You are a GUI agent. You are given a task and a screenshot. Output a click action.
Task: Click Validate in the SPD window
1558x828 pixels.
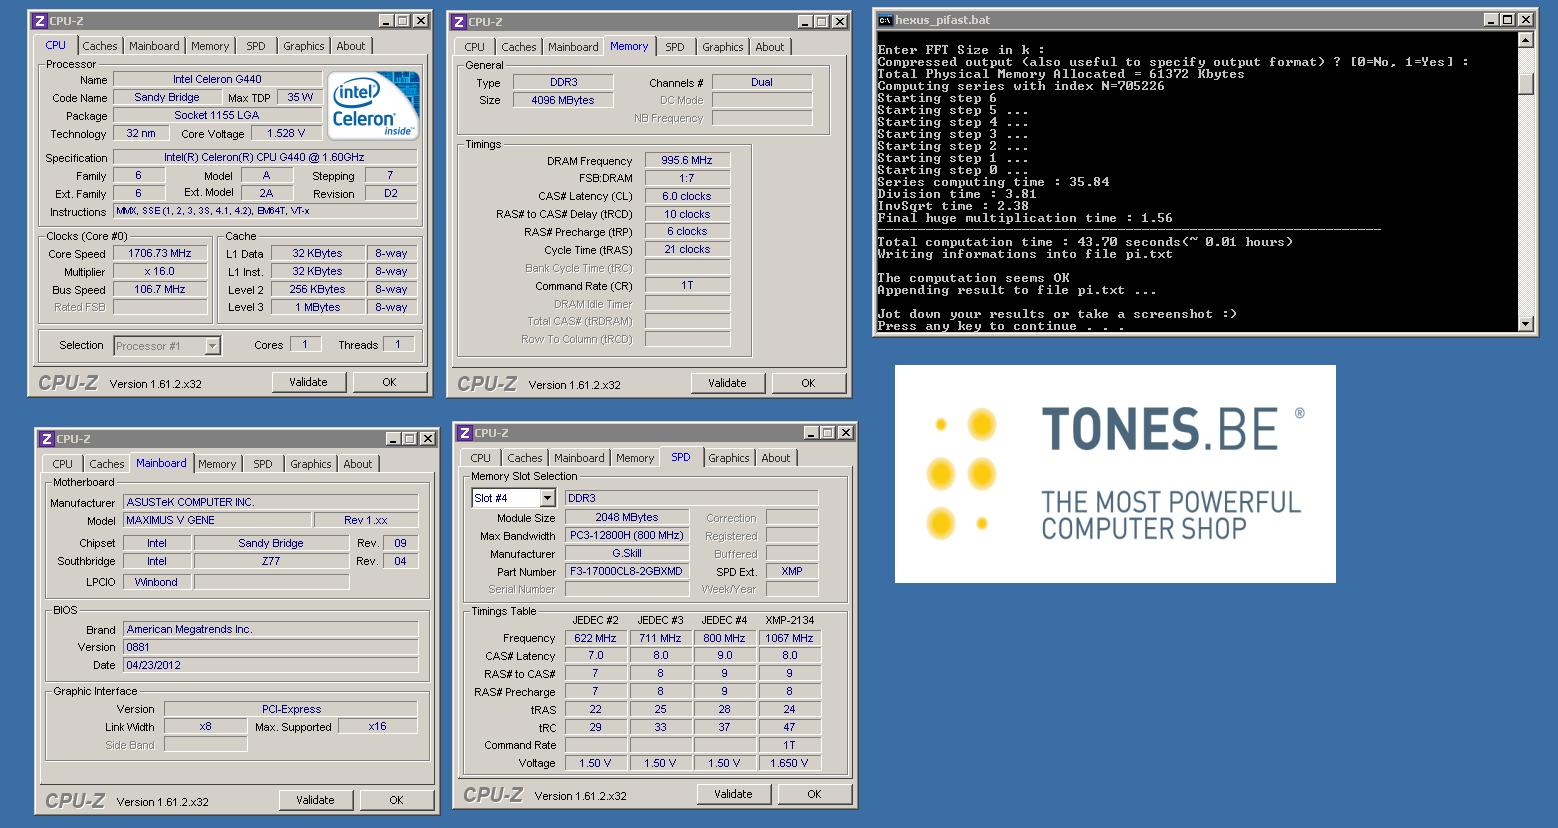(x=734, y=794)
